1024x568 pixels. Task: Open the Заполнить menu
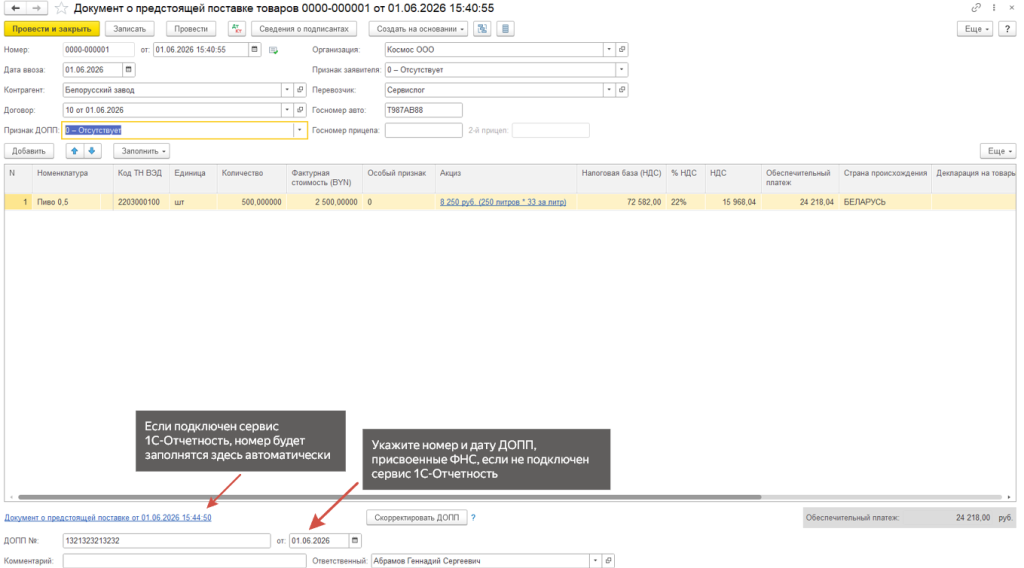tap(142, 151)
